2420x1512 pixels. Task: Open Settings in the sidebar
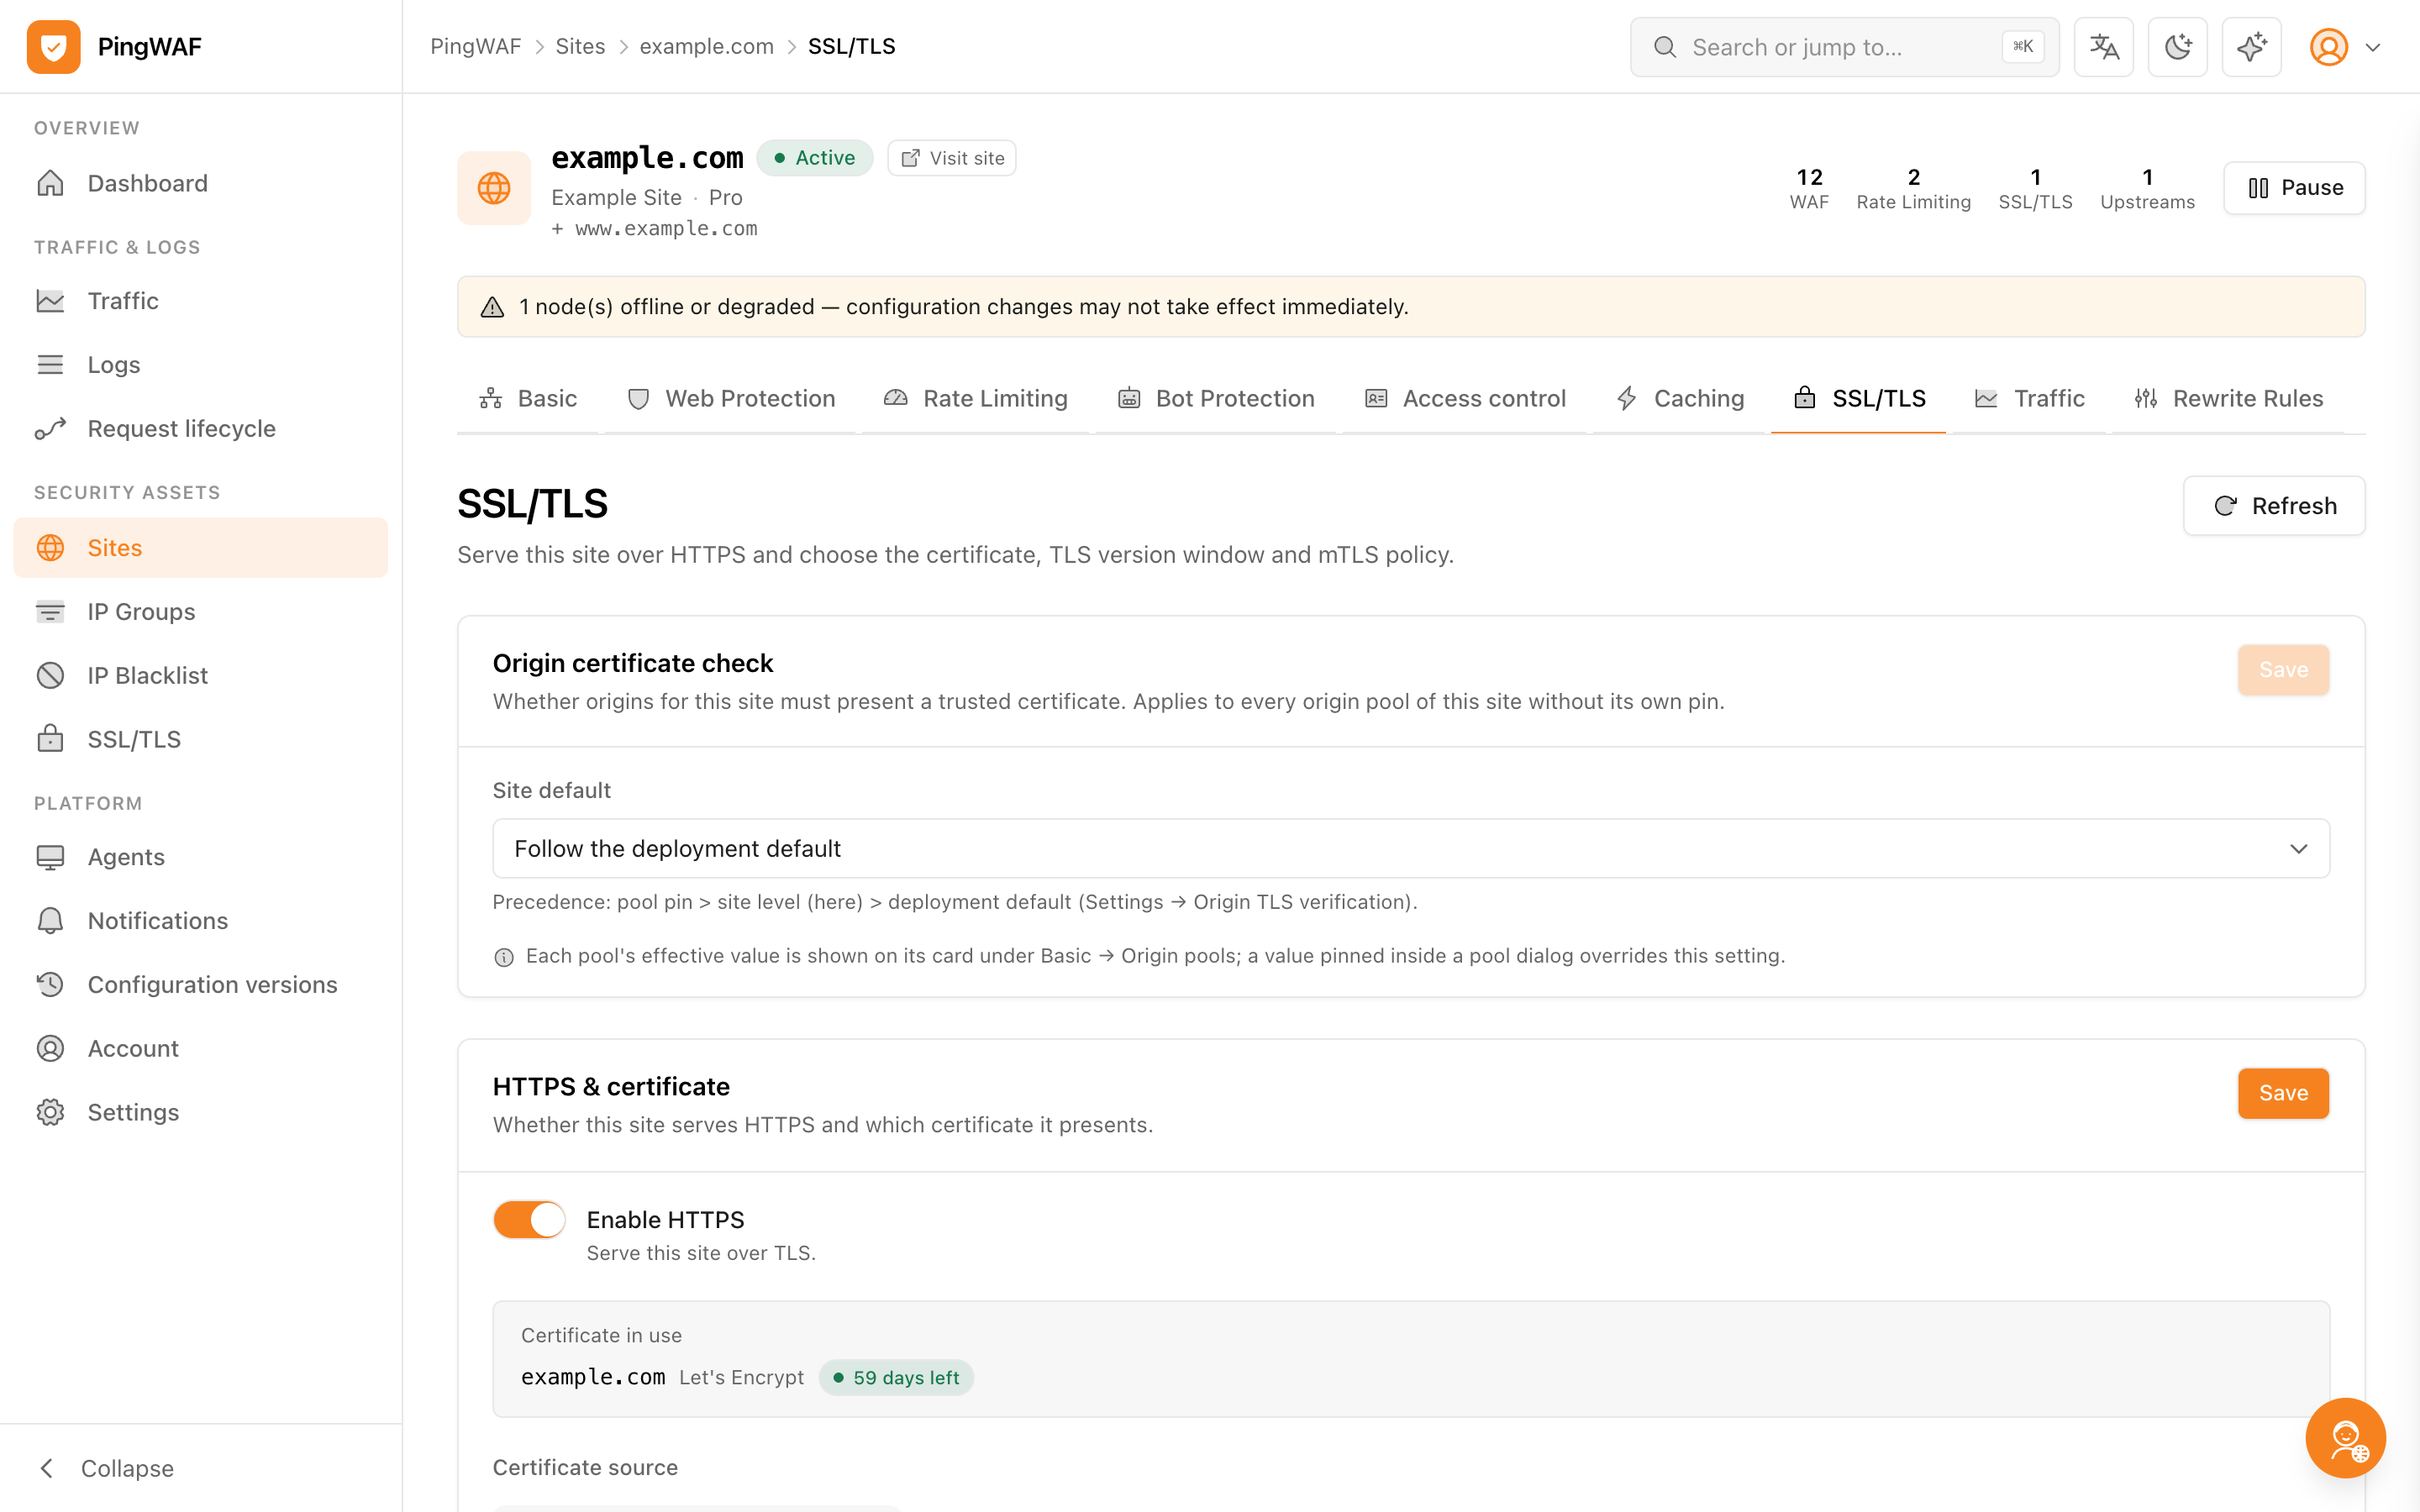tap(200, 1112)
